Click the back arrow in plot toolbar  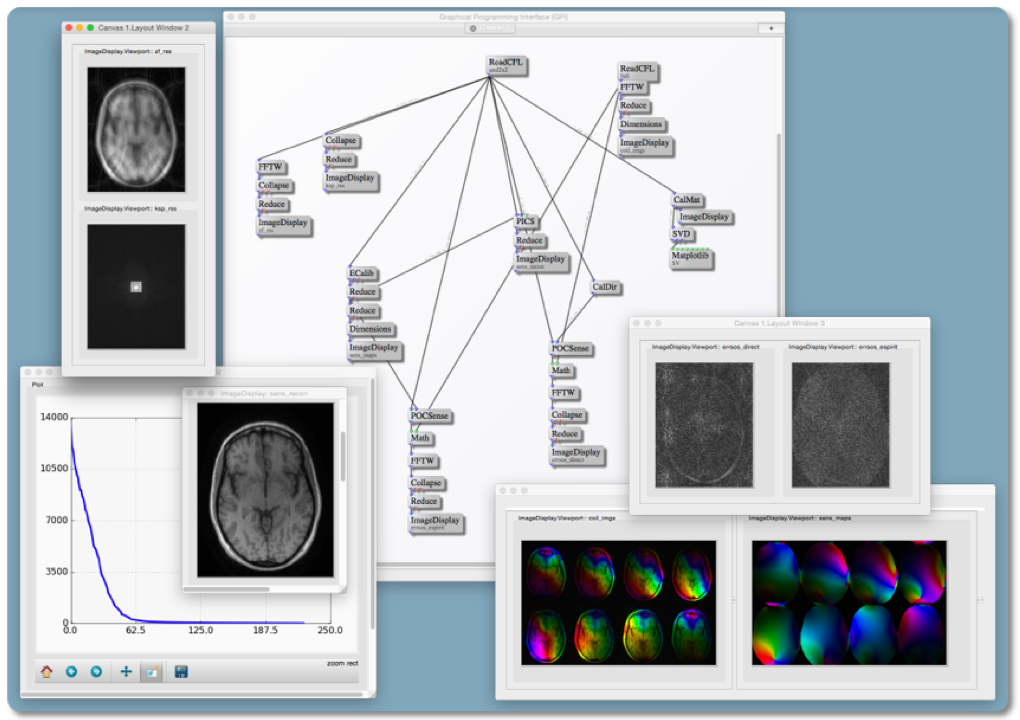(72, 672)
